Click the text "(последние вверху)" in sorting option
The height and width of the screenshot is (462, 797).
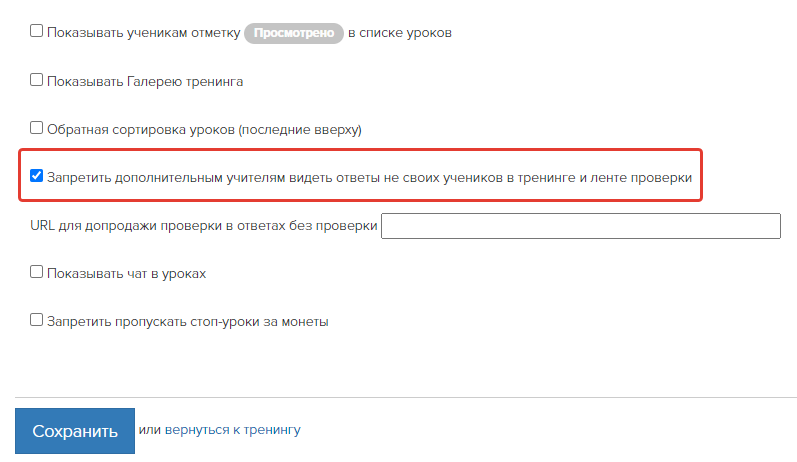pyautogui.click(x=300, y=130)
